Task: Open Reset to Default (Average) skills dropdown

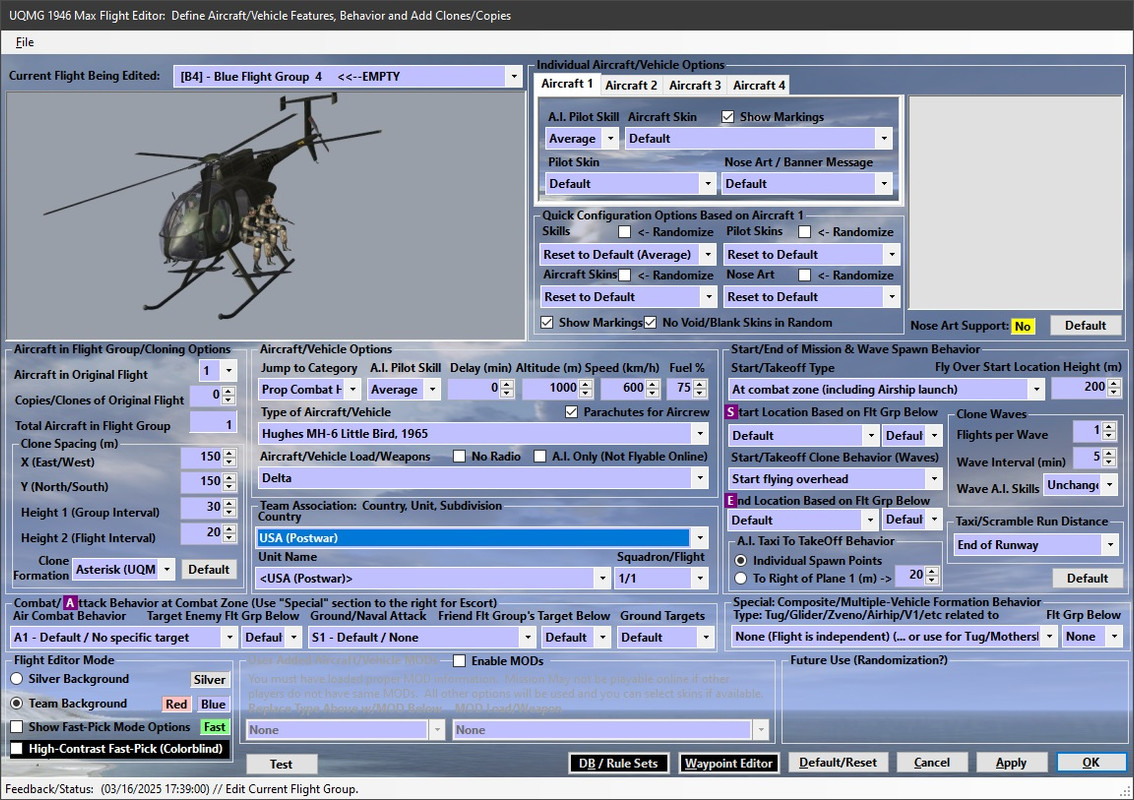Action: pos(708,255)
